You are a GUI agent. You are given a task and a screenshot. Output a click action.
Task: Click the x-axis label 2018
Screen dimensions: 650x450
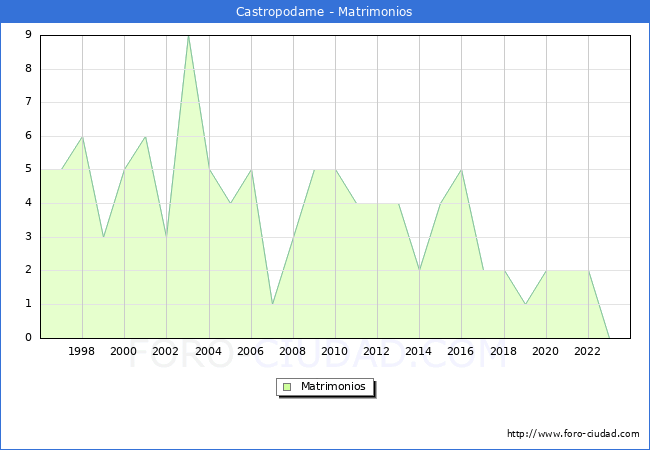point(504,351)
